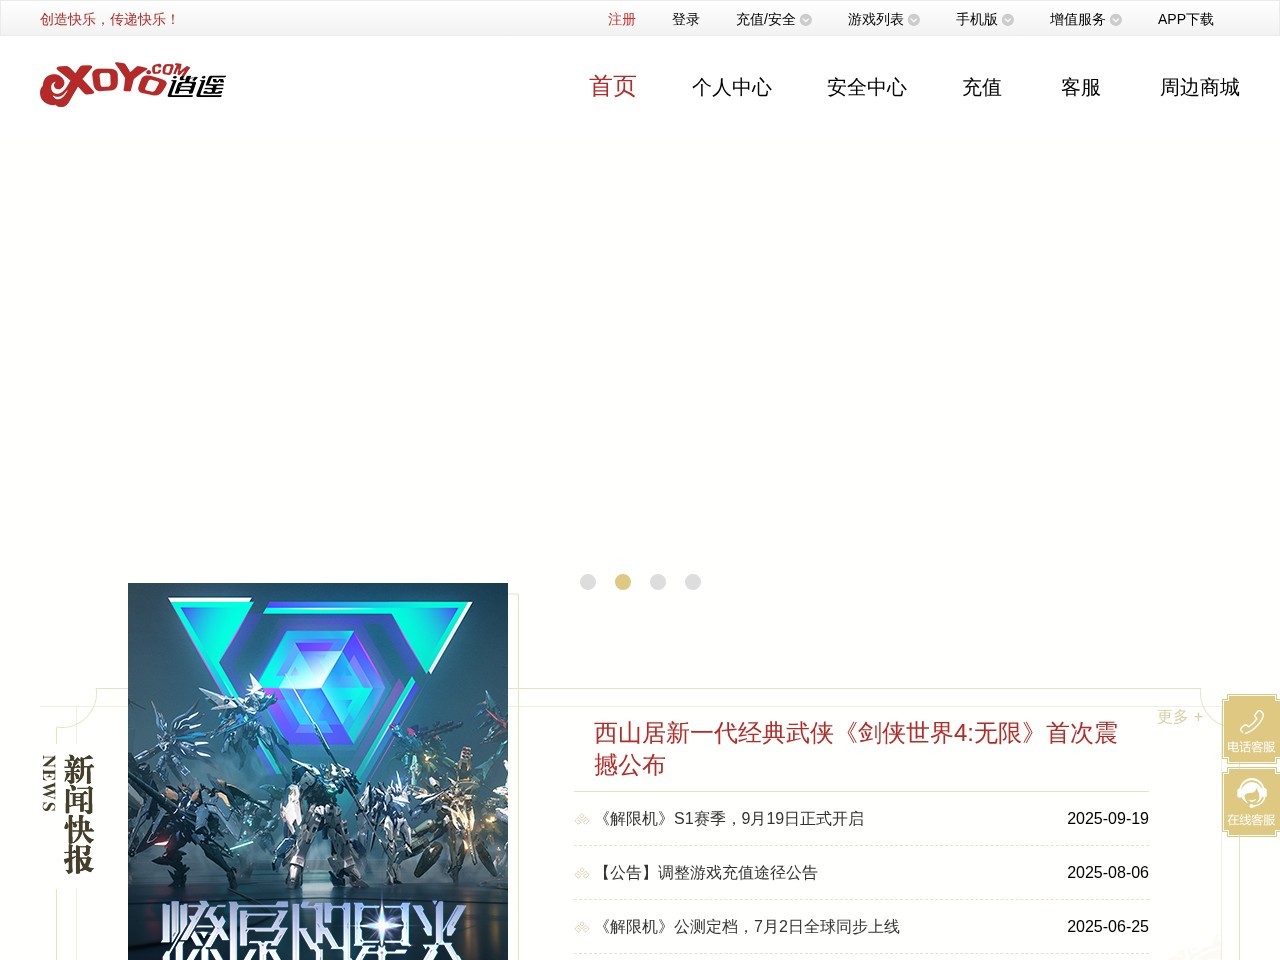Click the APP下载 link
The width and height of the screenshot is (1280, 960).
pyautogui.click(x=1186, y=19)
